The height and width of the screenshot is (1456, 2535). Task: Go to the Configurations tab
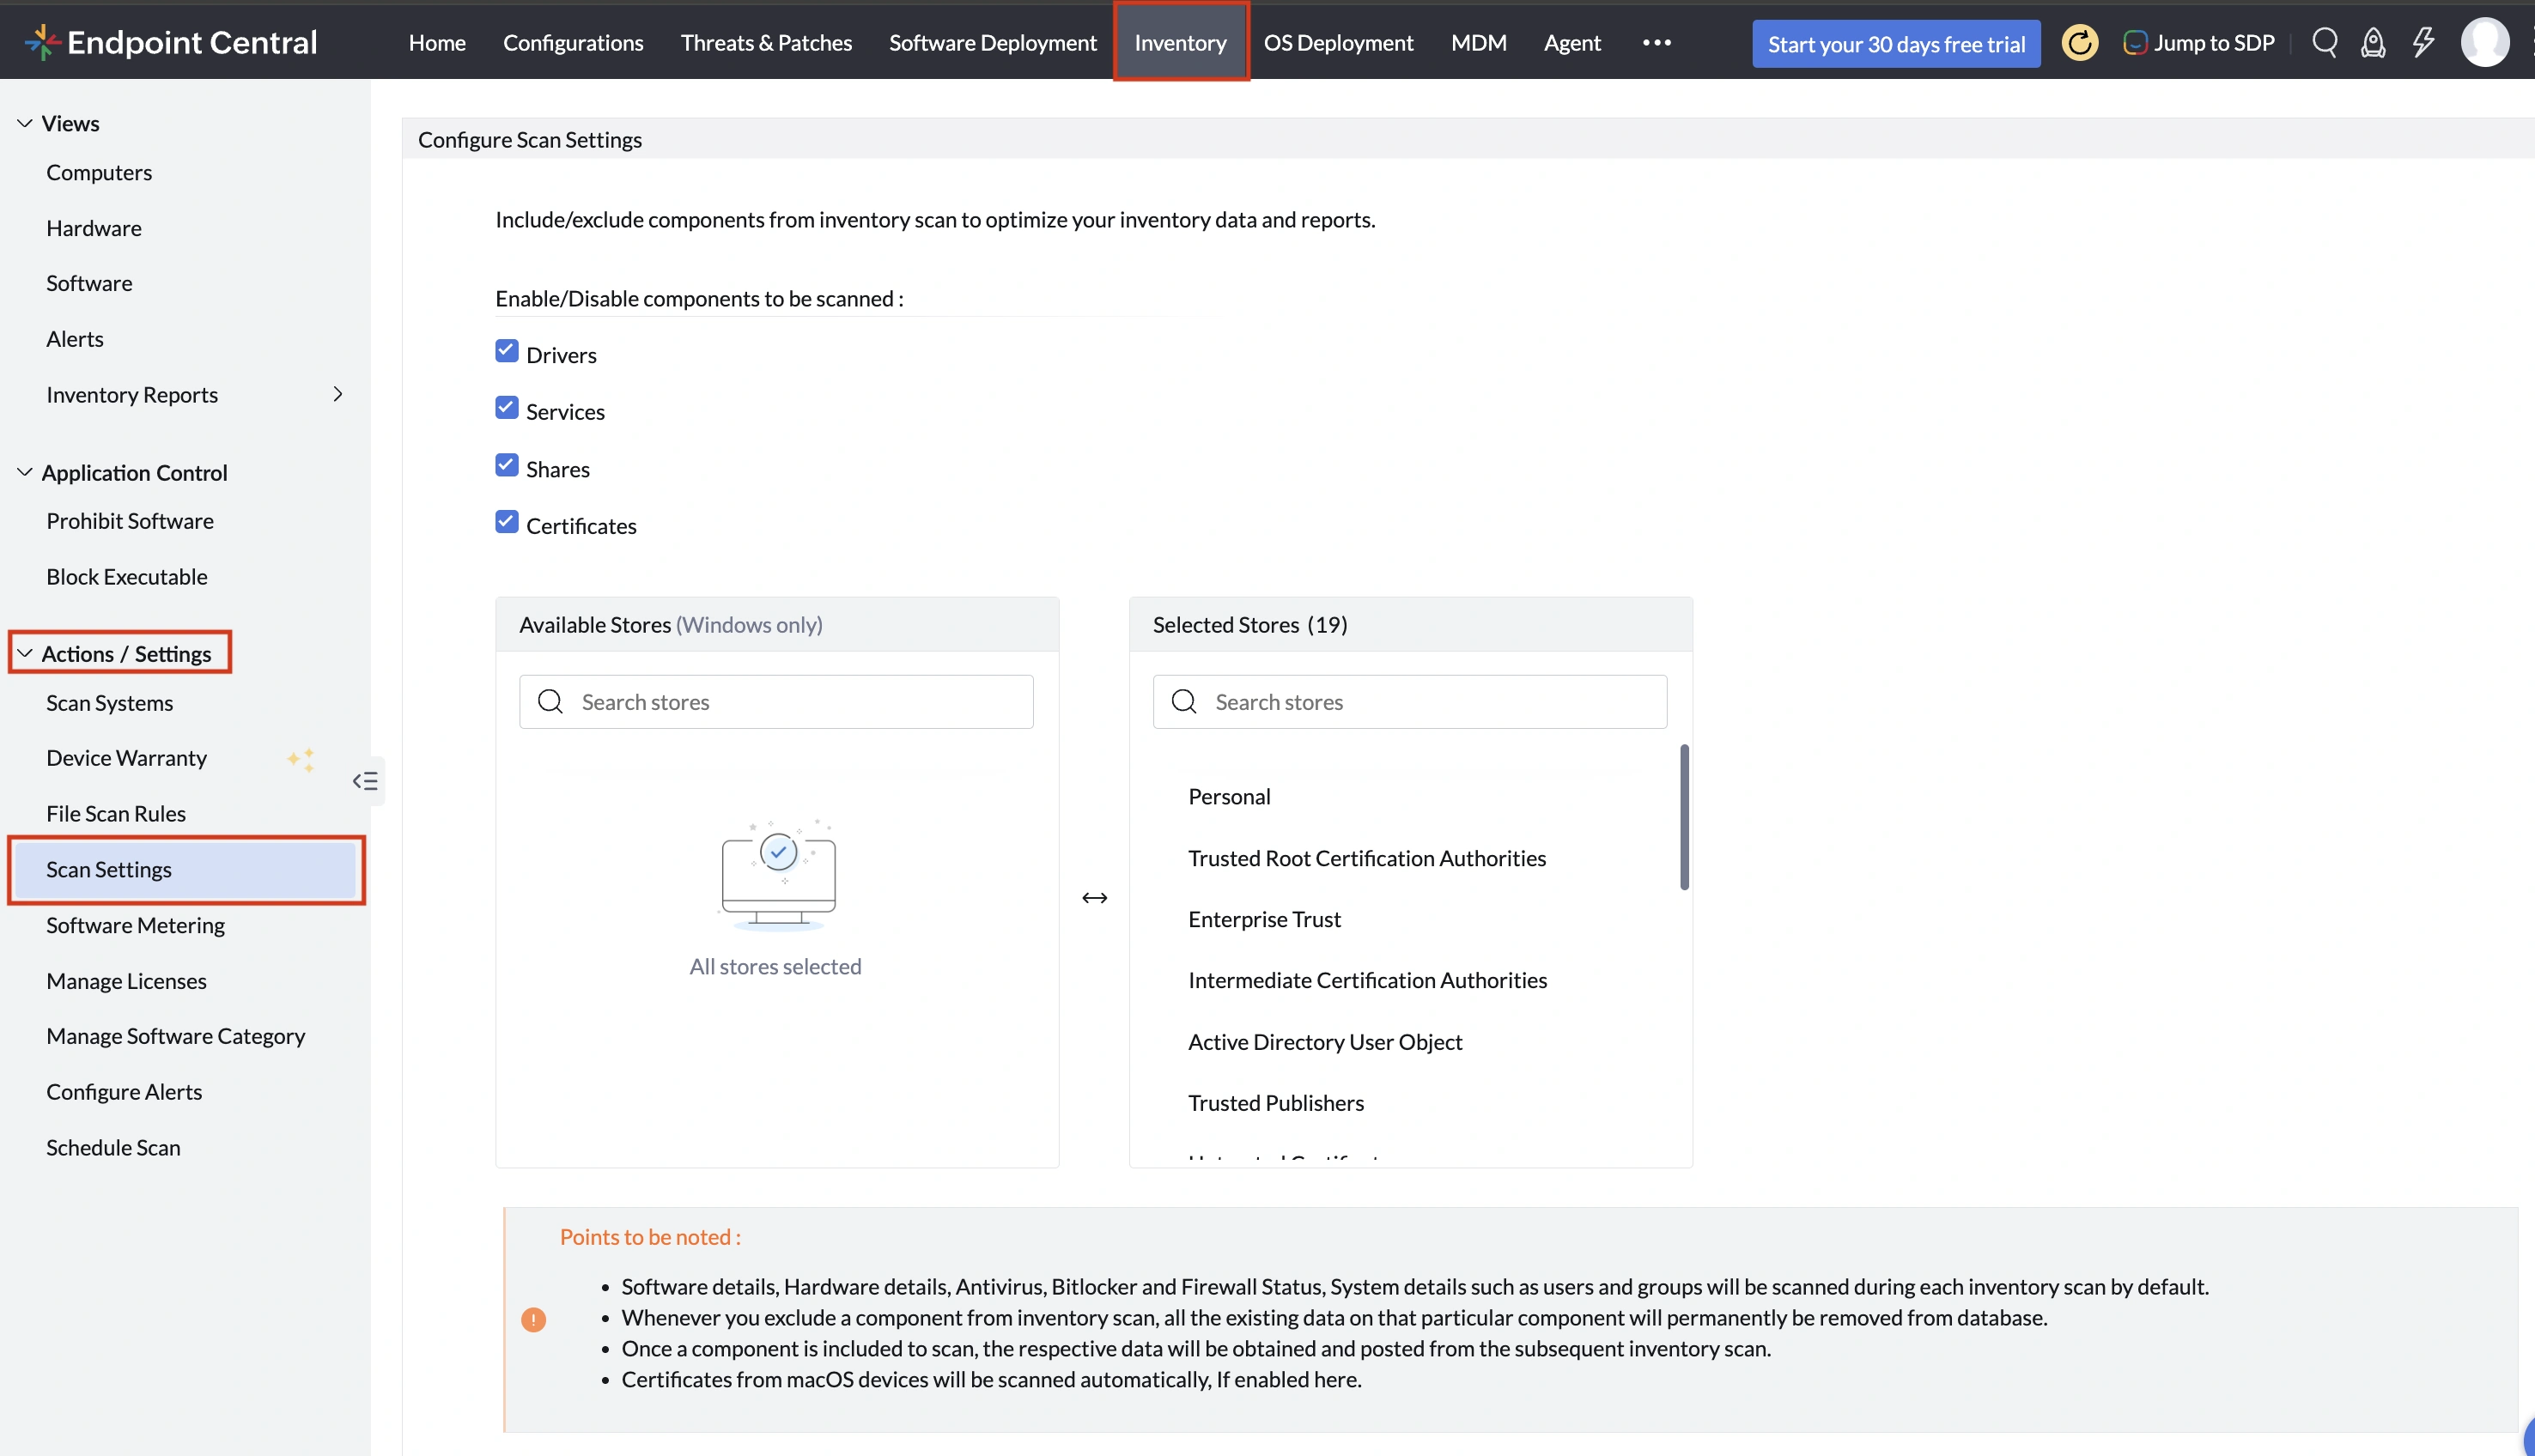573,42
